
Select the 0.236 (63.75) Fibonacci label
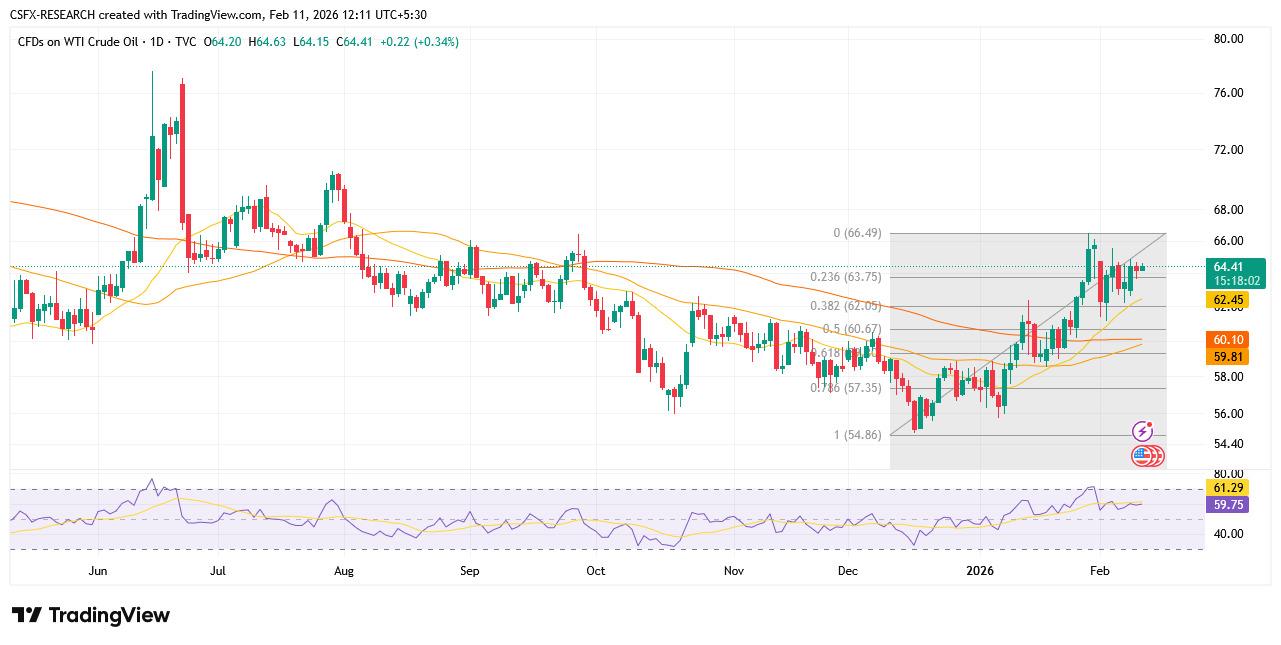[845, 277]
